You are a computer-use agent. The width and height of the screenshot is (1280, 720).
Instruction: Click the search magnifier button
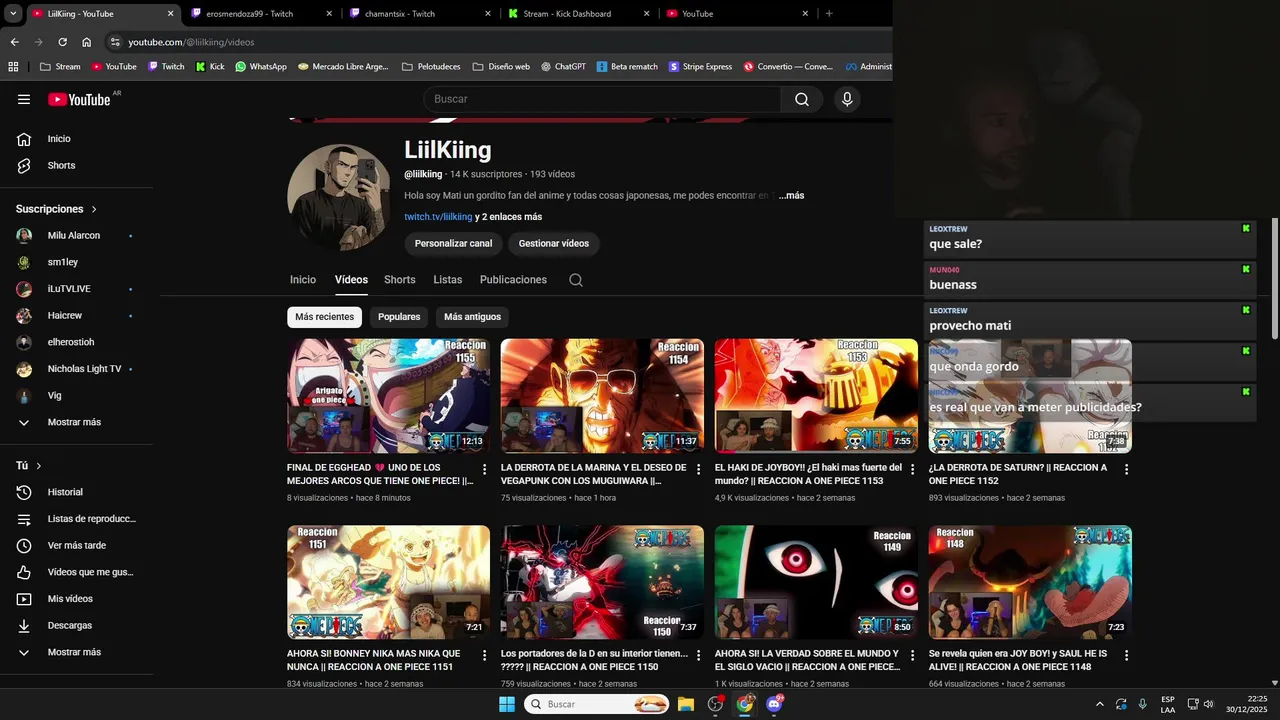(x=802, y=99)
